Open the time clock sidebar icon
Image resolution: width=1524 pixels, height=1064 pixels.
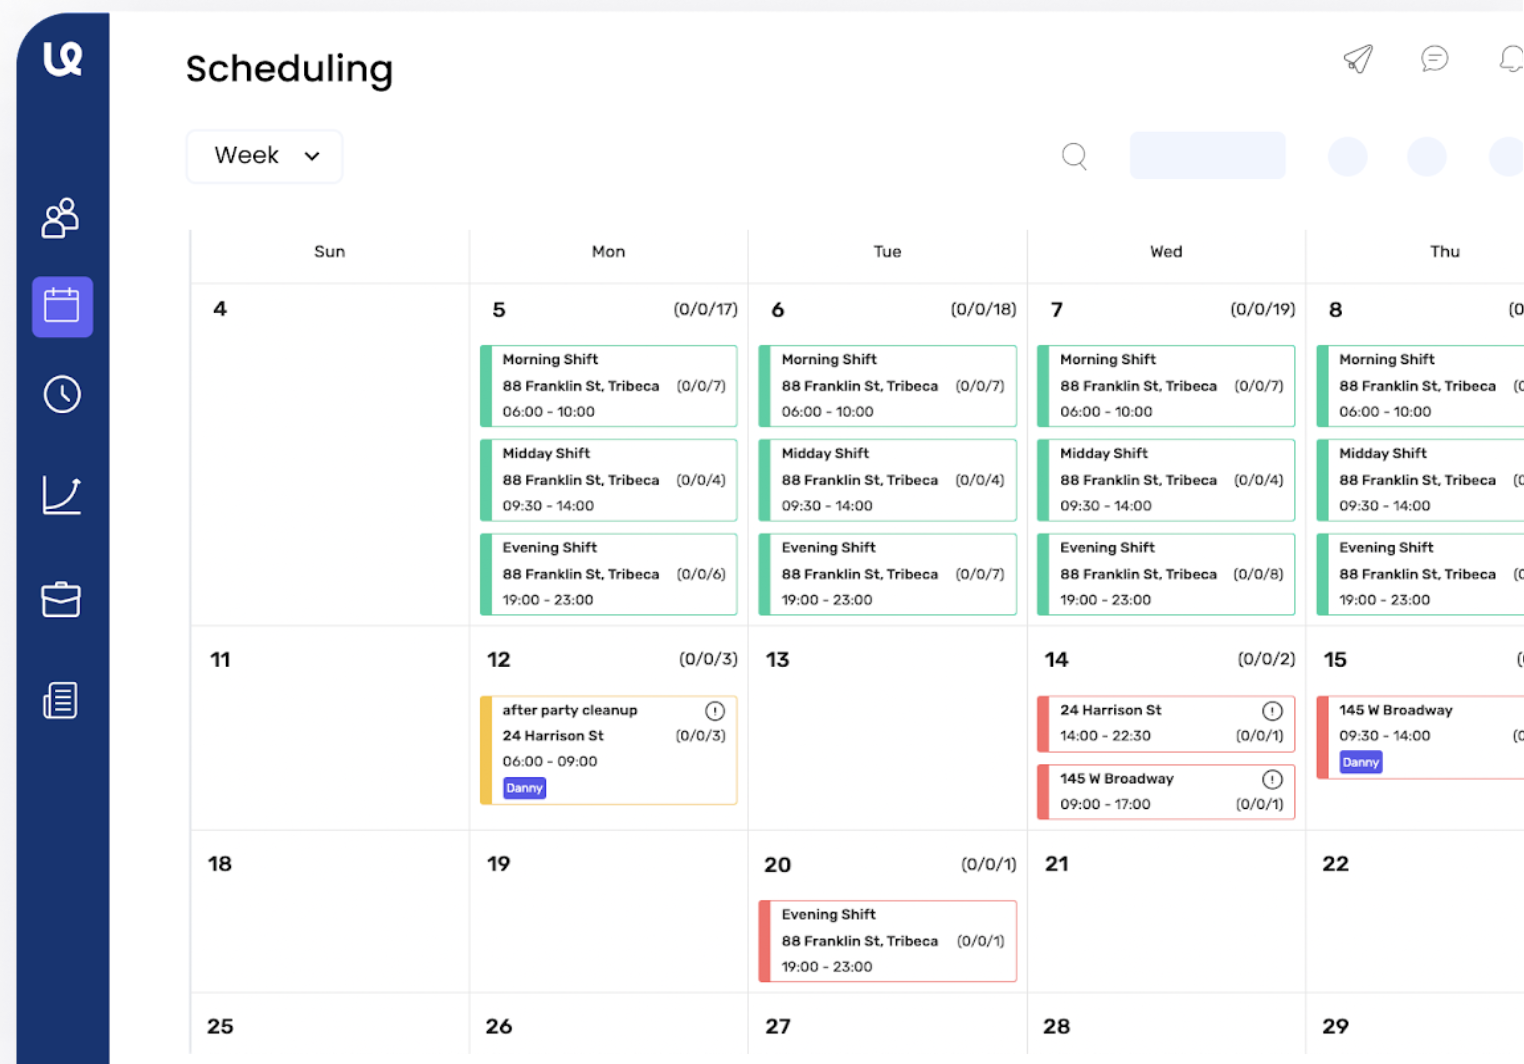(61, 394)
